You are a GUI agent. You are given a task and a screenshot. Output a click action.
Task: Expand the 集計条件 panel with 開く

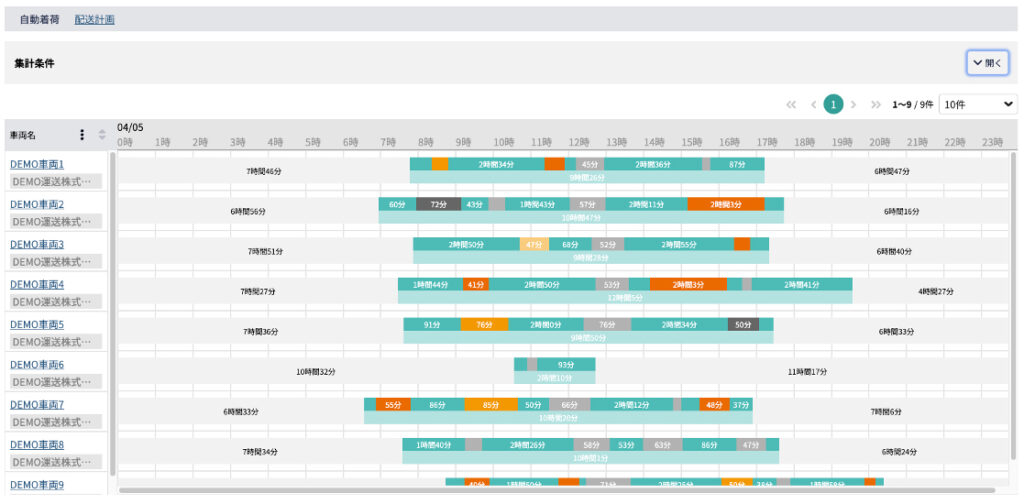(x=987, y=62)
